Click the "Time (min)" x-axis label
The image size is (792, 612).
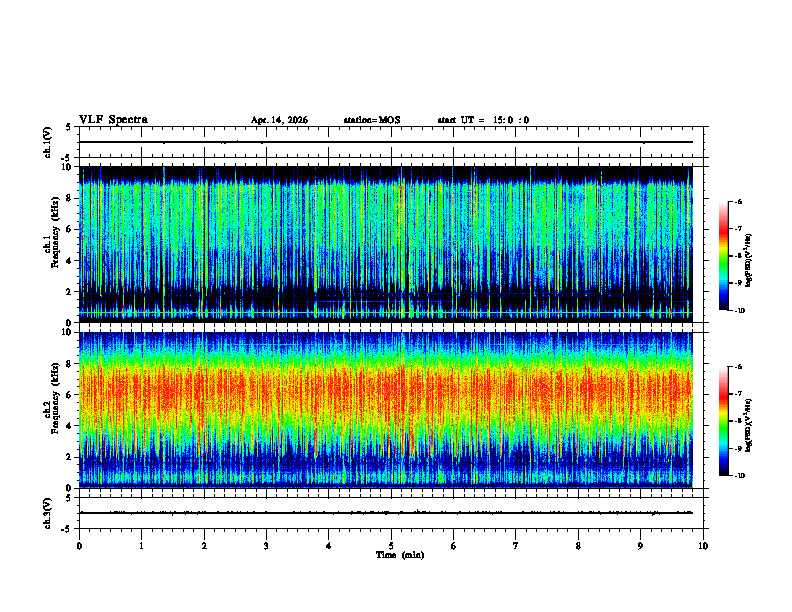tap(400, 555)
